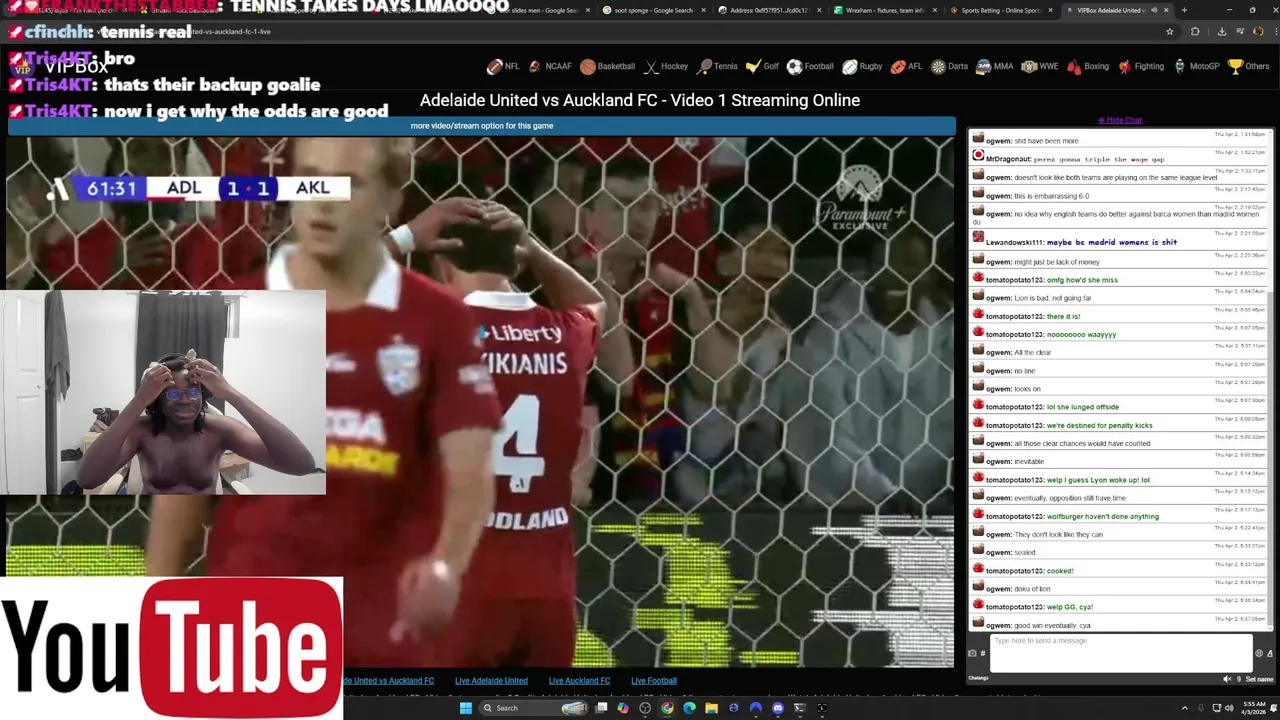Open the browser extensions puzzle icon
Viewport: 1280px width, 720px height.
pos(1195,31)
